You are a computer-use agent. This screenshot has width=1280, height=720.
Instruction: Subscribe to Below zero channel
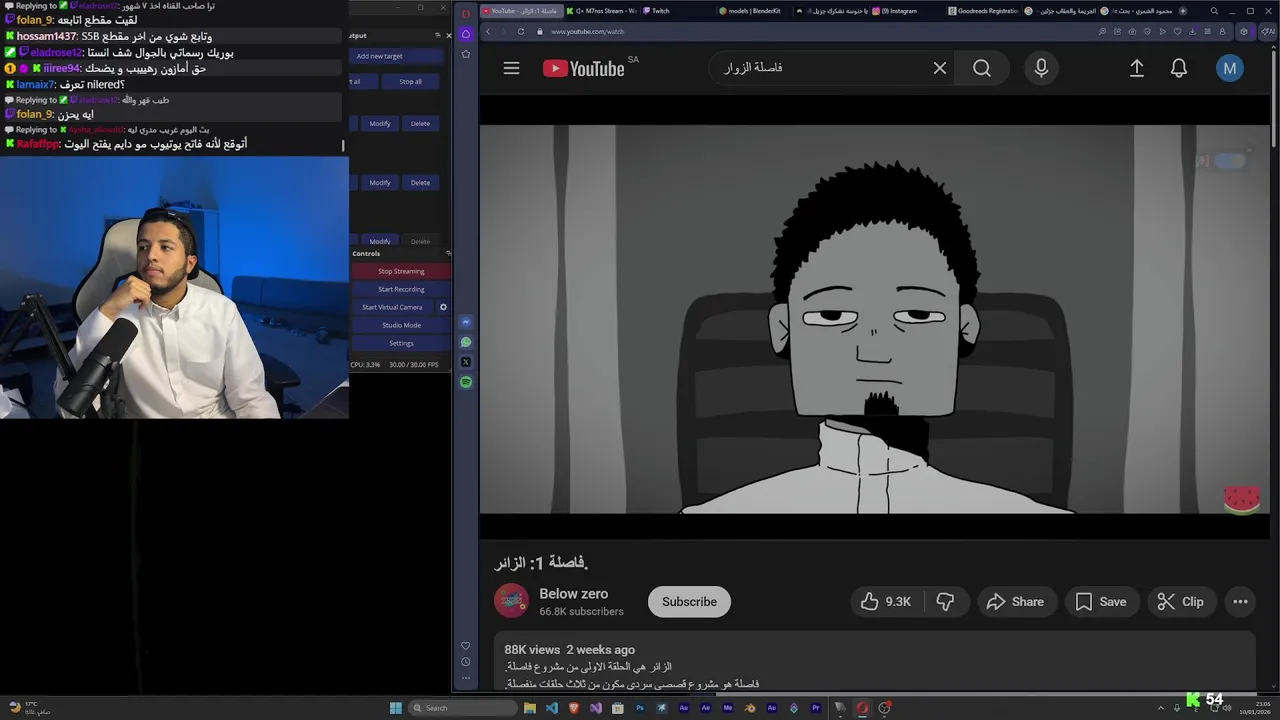tap(689, 601)
